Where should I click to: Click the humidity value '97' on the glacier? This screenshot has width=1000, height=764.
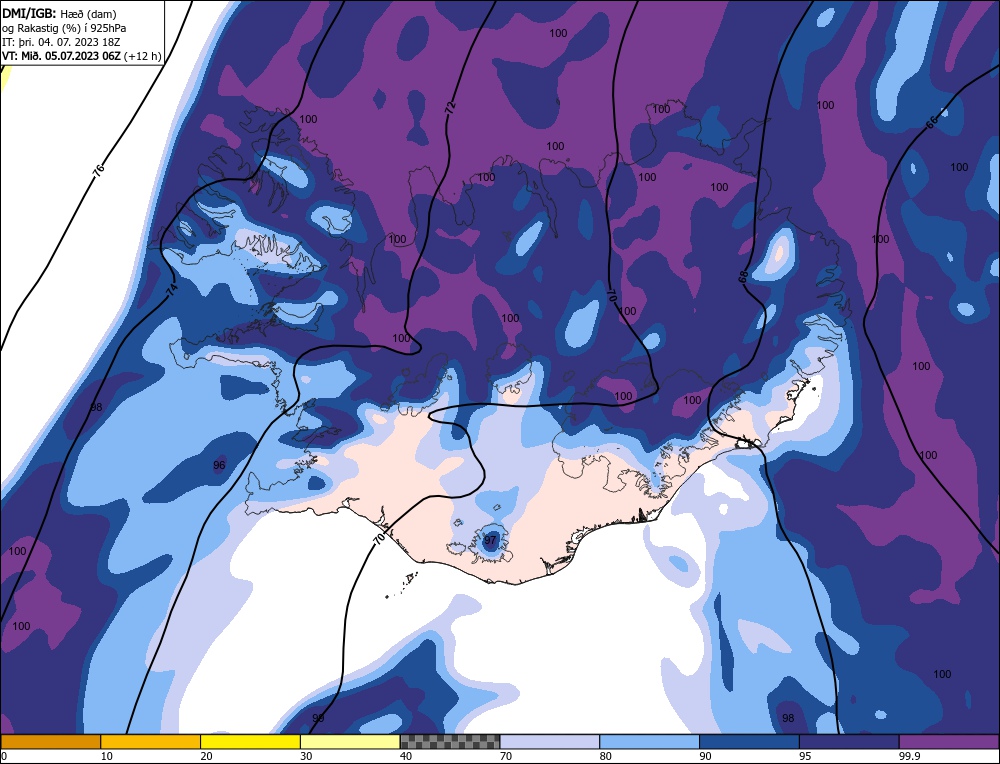pyautogui.click(x=490, y=540)
